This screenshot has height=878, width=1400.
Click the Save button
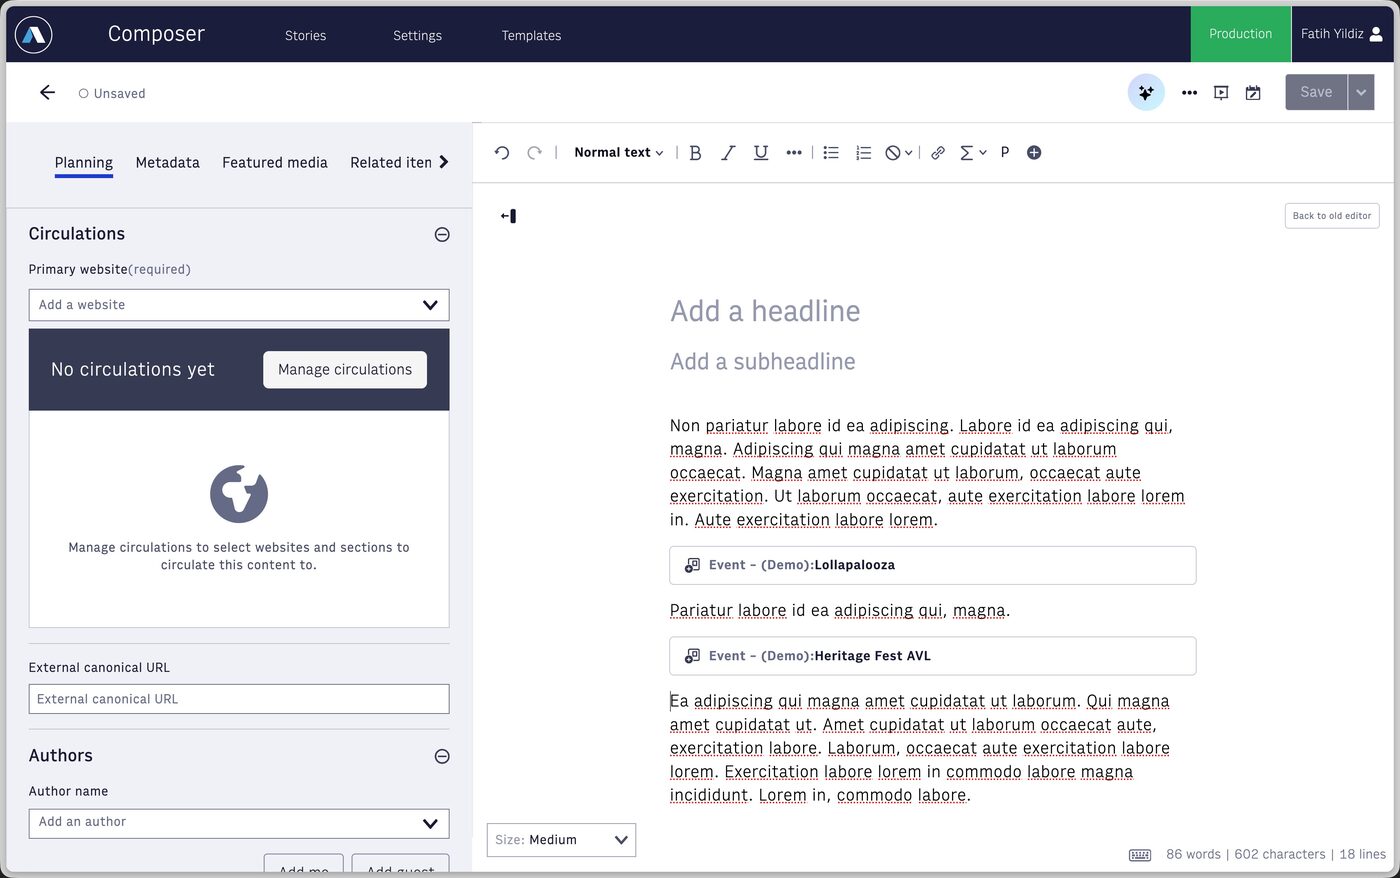coord(1316,92)
